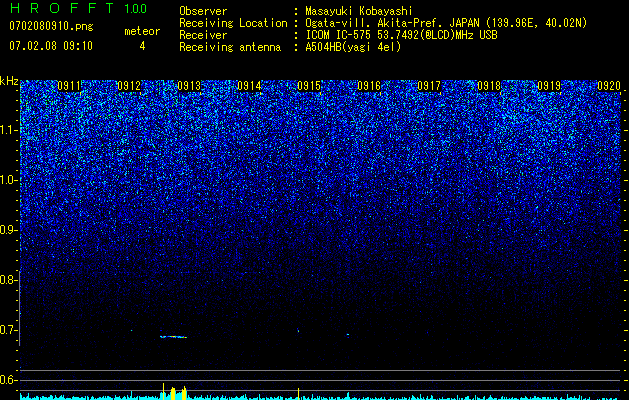Click the bright meteor echo streak near 0.7 kHz
The height and width of the screenshot is (400, 629).
click(x=173, y=337)
